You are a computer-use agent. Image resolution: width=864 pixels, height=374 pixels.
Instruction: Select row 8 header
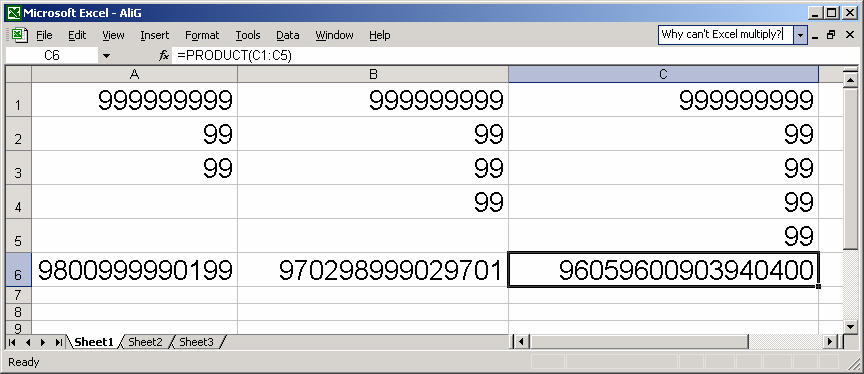tap(19, 312)
